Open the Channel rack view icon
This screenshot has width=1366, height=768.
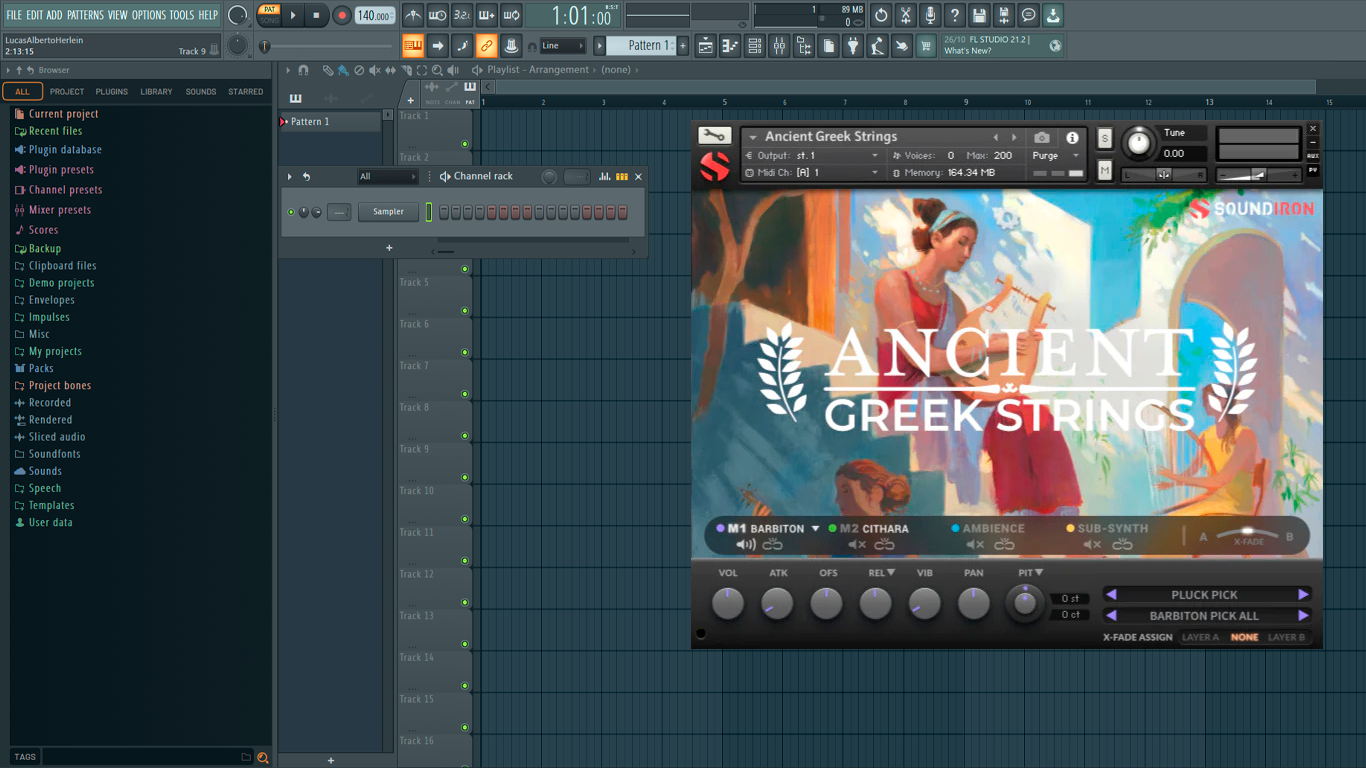[x=755, y=46]
